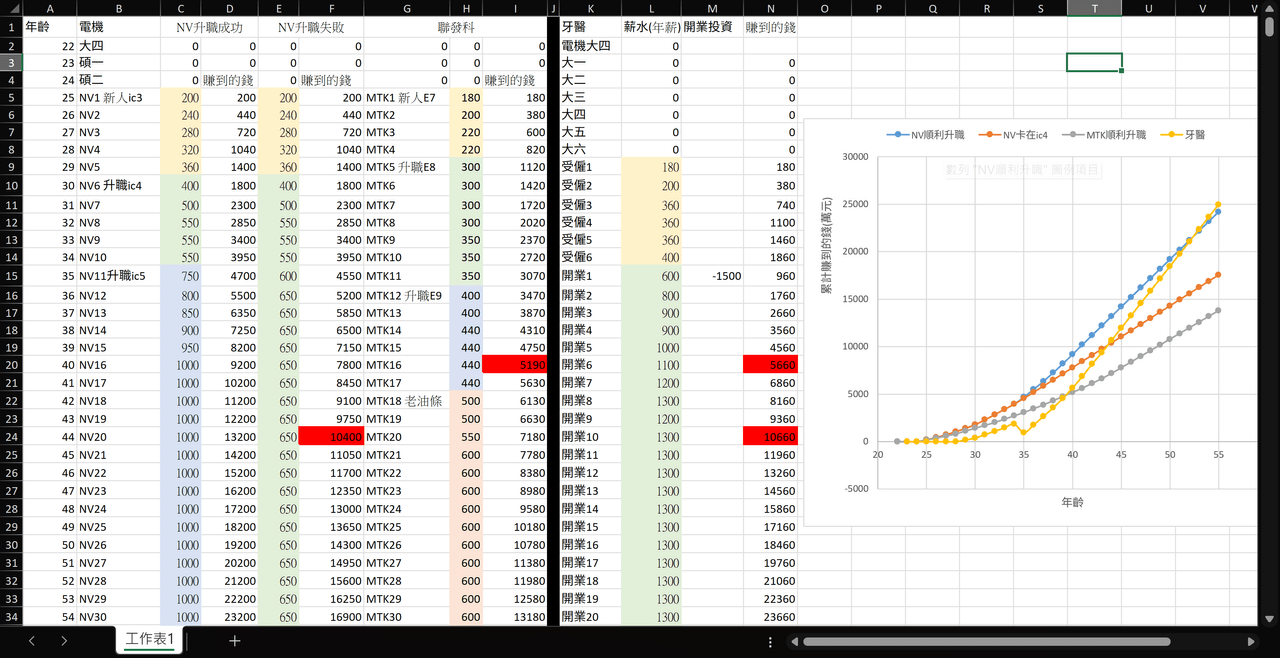Select the cell labeled 電機大四
Screen dimensions: 1280x658
point(590,46)
